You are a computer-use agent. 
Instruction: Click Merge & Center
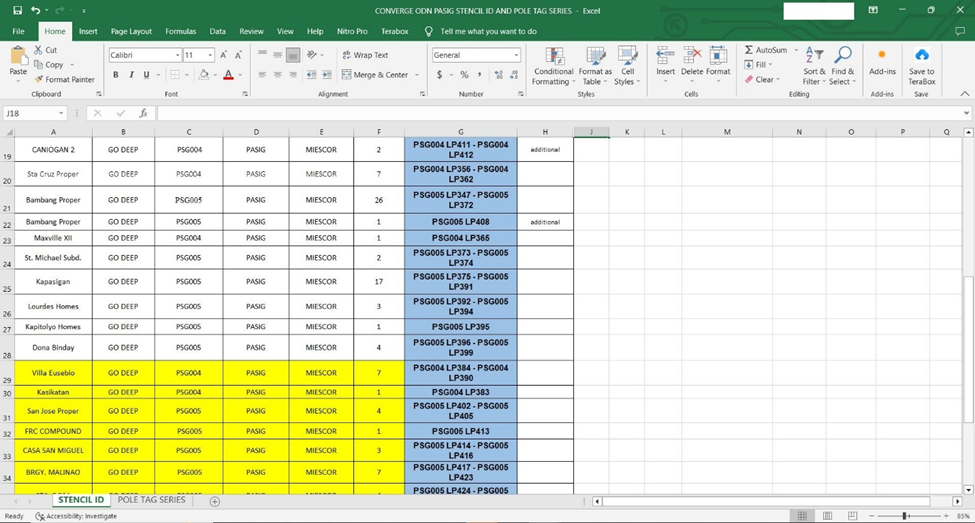375,75
